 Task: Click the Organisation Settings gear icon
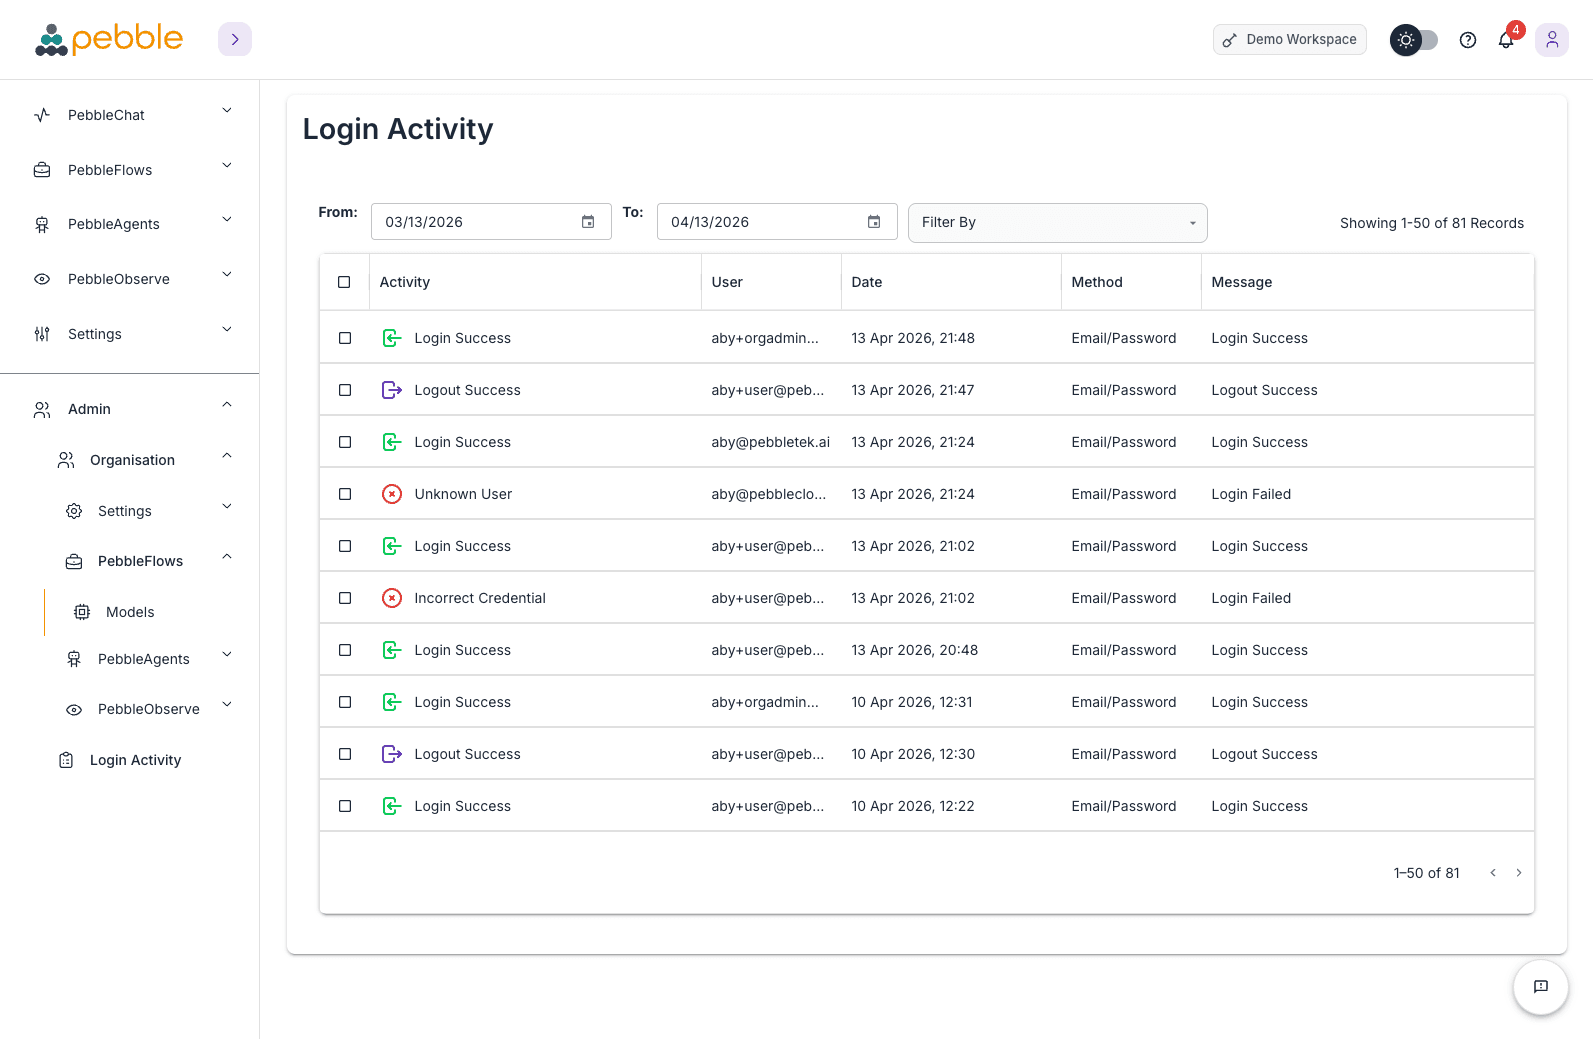pyautogui.click(x=74, y=511)
